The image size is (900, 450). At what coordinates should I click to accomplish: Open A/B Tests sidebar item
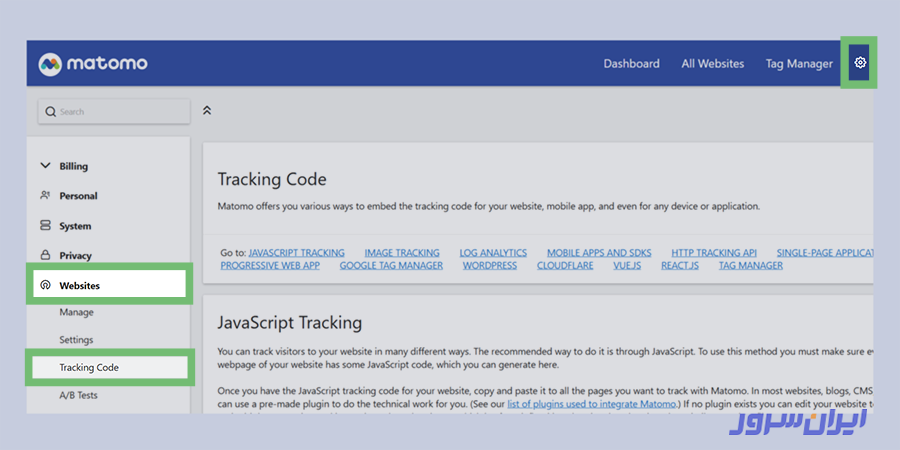pyautogui.click(x=79, y=395)
